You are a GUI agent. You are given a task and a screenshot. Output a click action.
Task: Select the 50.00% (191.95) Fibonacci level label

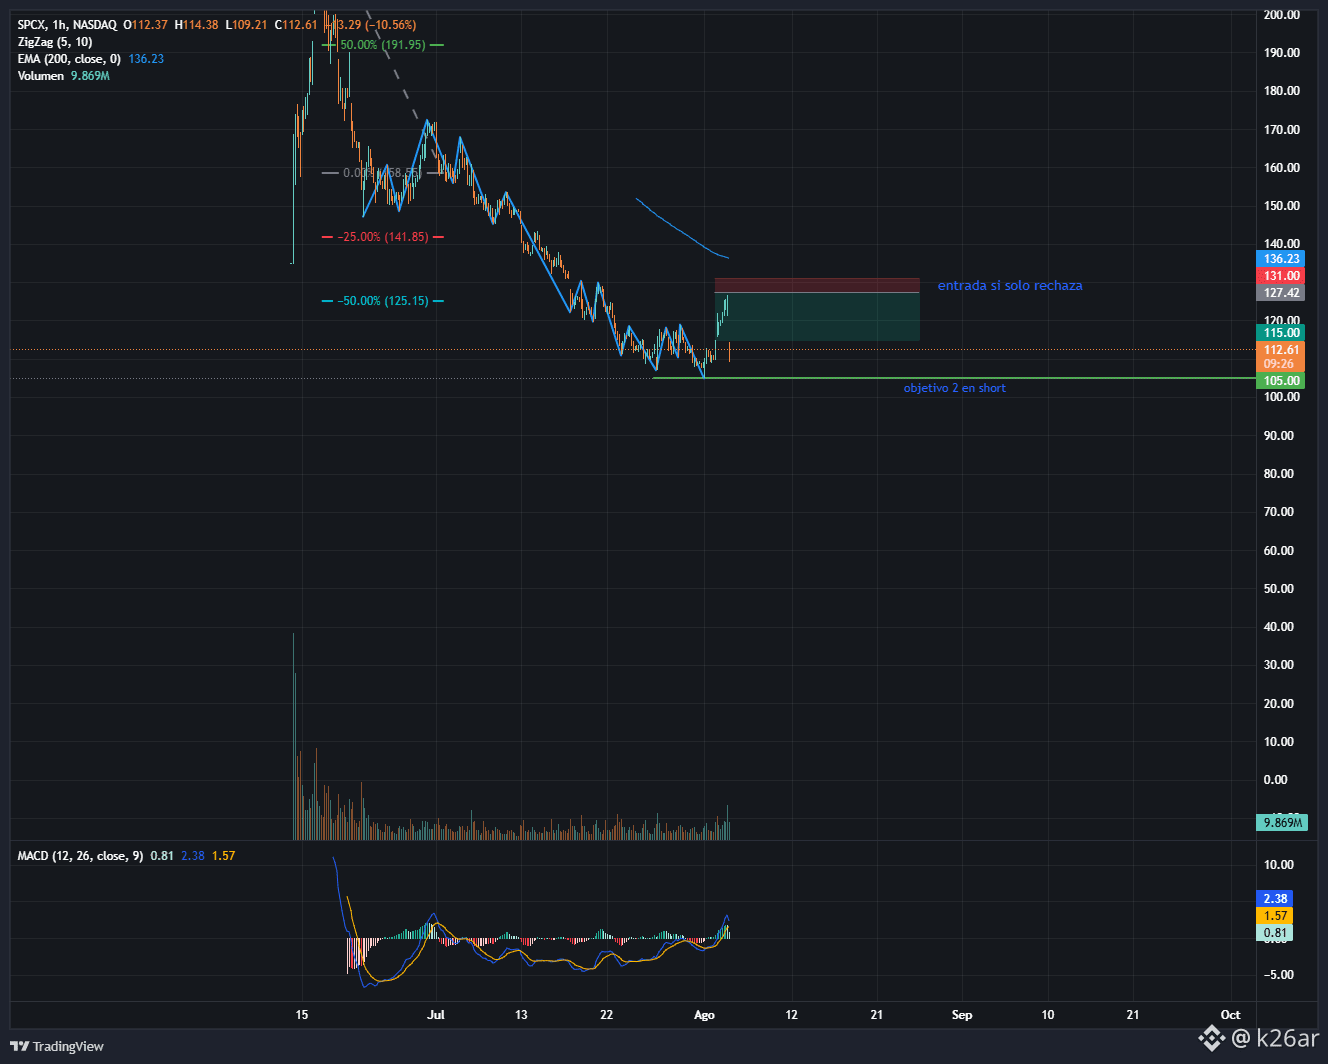click(x=383, y=45)
